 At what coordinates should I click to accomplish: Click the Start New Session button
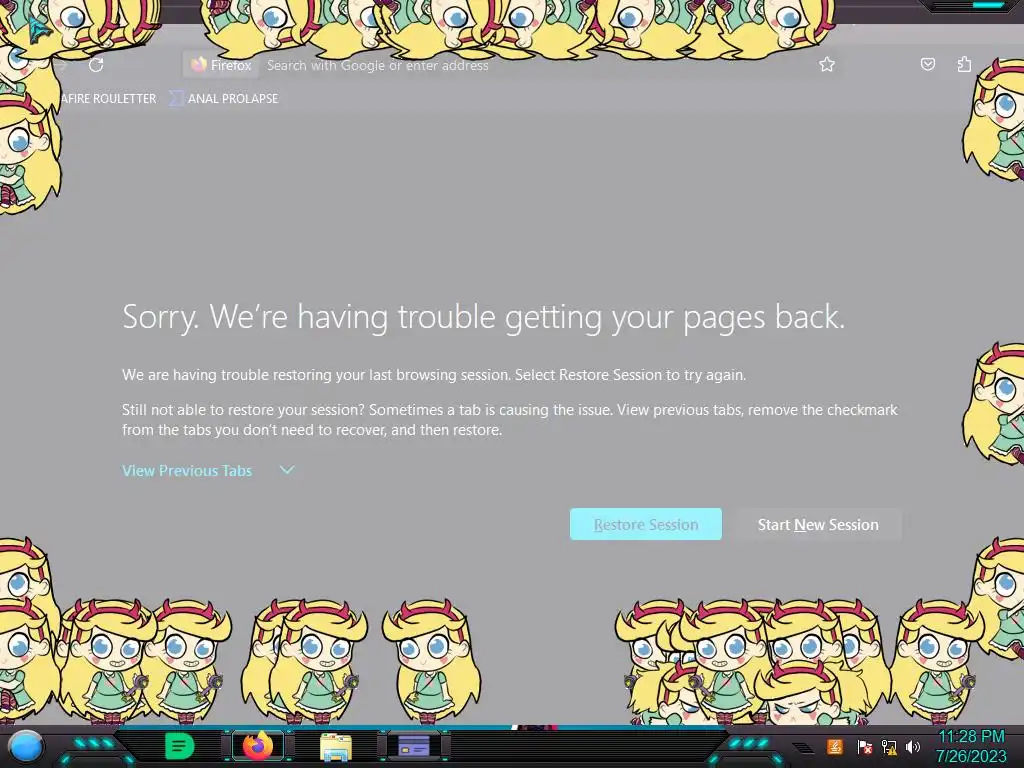818,524
